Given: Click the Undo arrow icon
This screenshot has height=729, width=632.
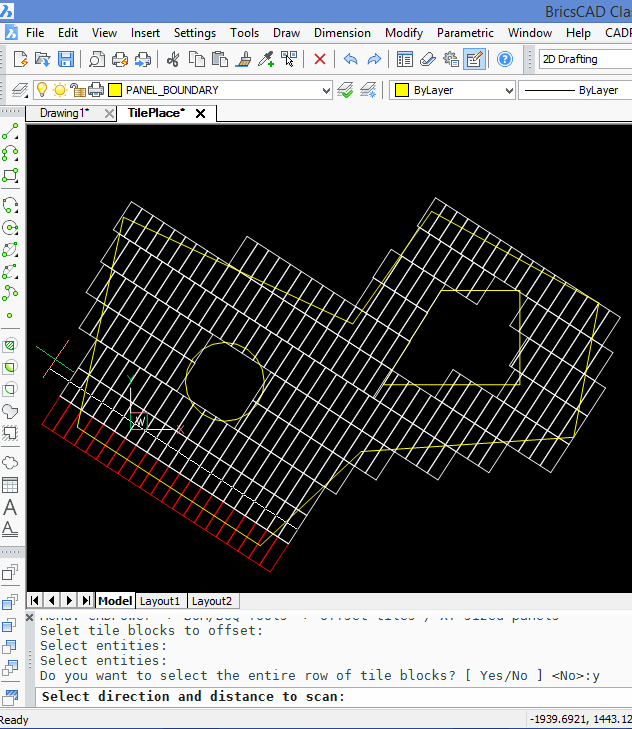Looking at the screenshot, I should (350, 59).
